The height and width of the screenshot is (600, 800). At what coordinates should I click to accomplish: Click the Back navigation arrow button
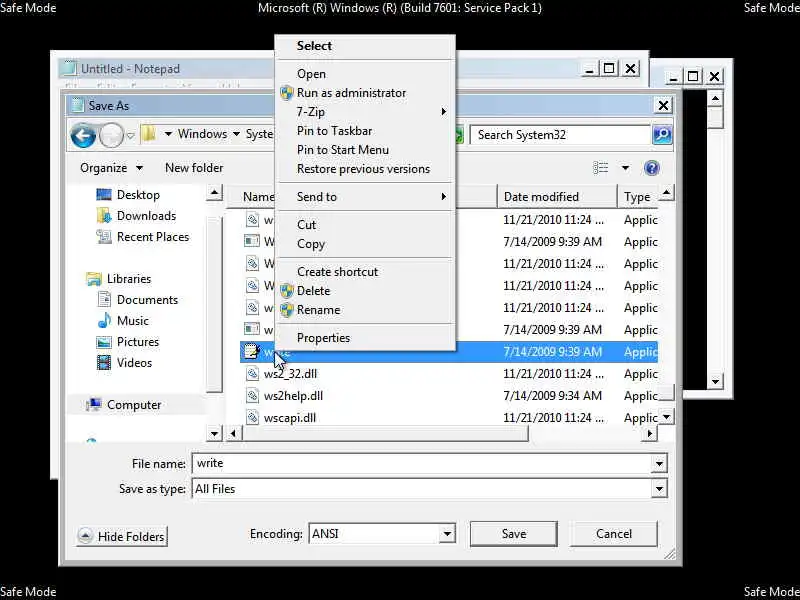point(83,135)
